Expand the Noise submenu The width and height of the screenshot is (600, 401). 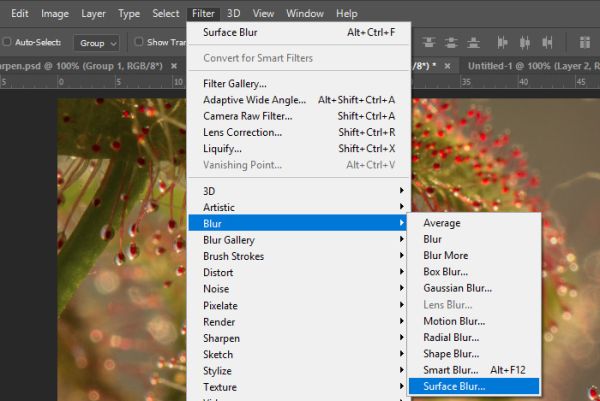tap(297, 289)
